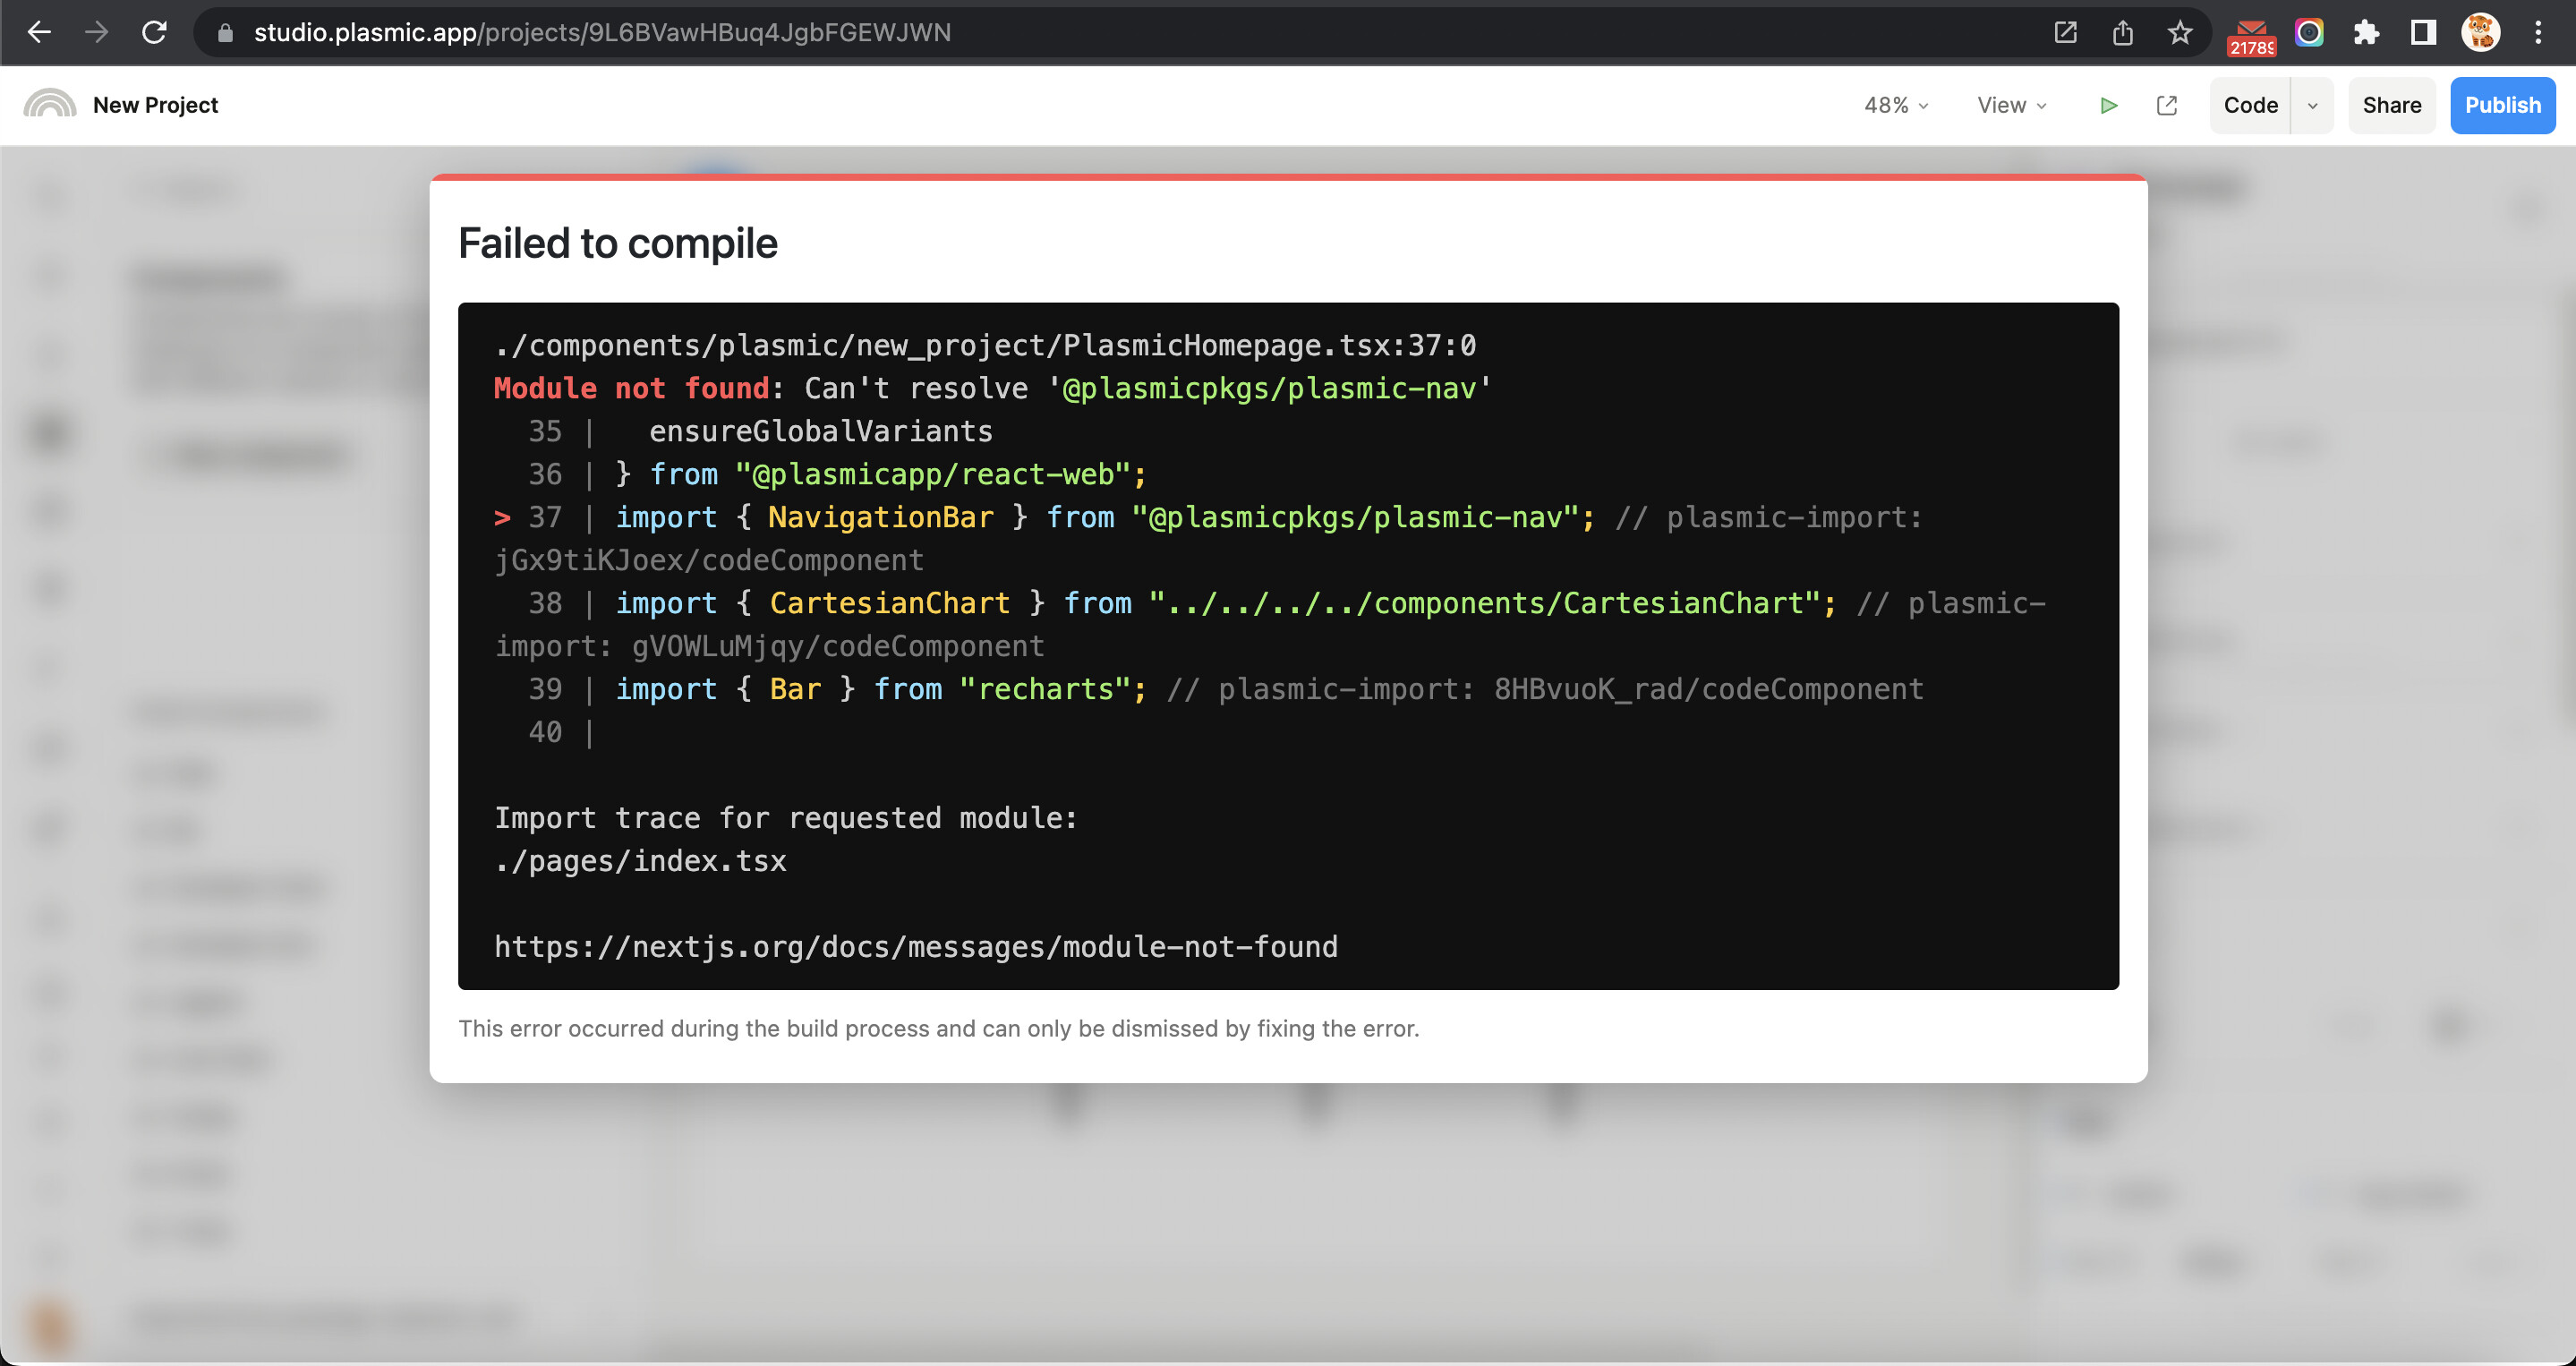Click the browser Back arrow

(x=39, y=32)
